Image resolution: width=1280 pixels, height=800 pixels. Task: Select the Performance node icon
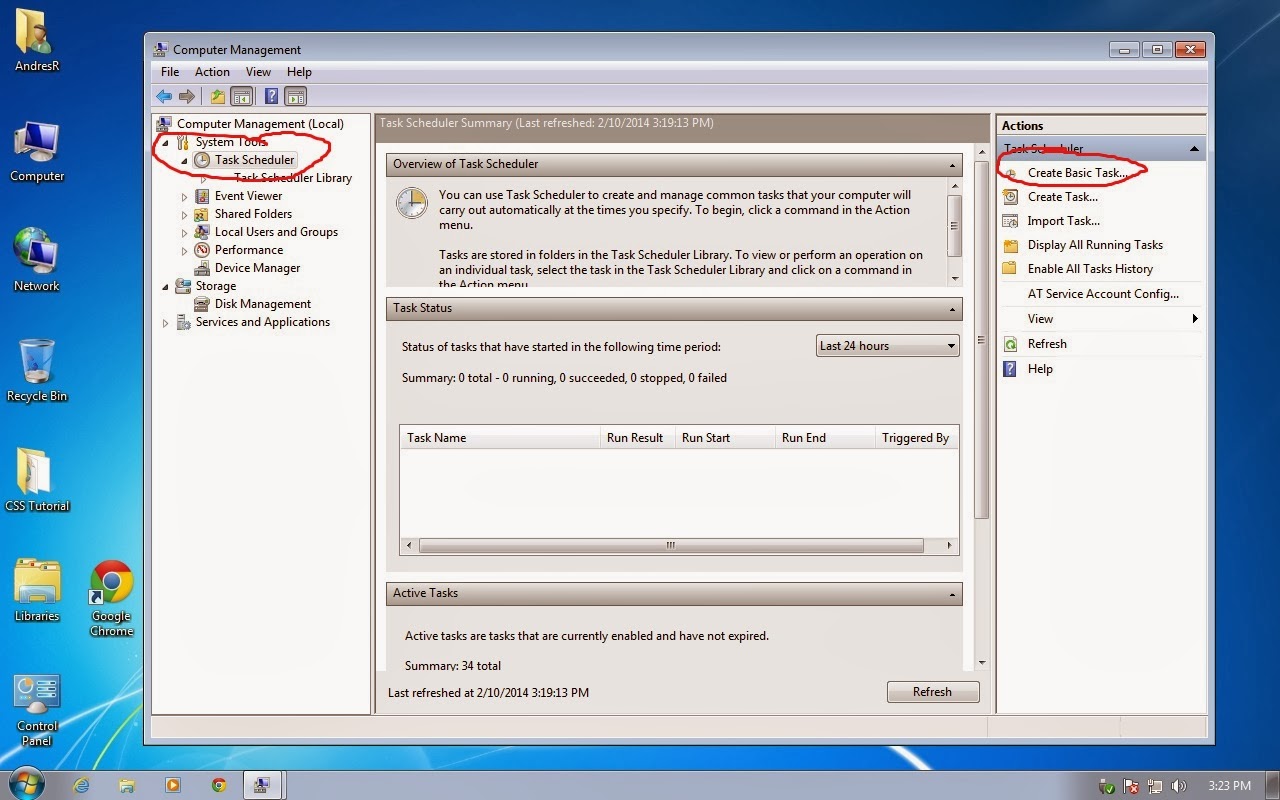pos(202,250)
